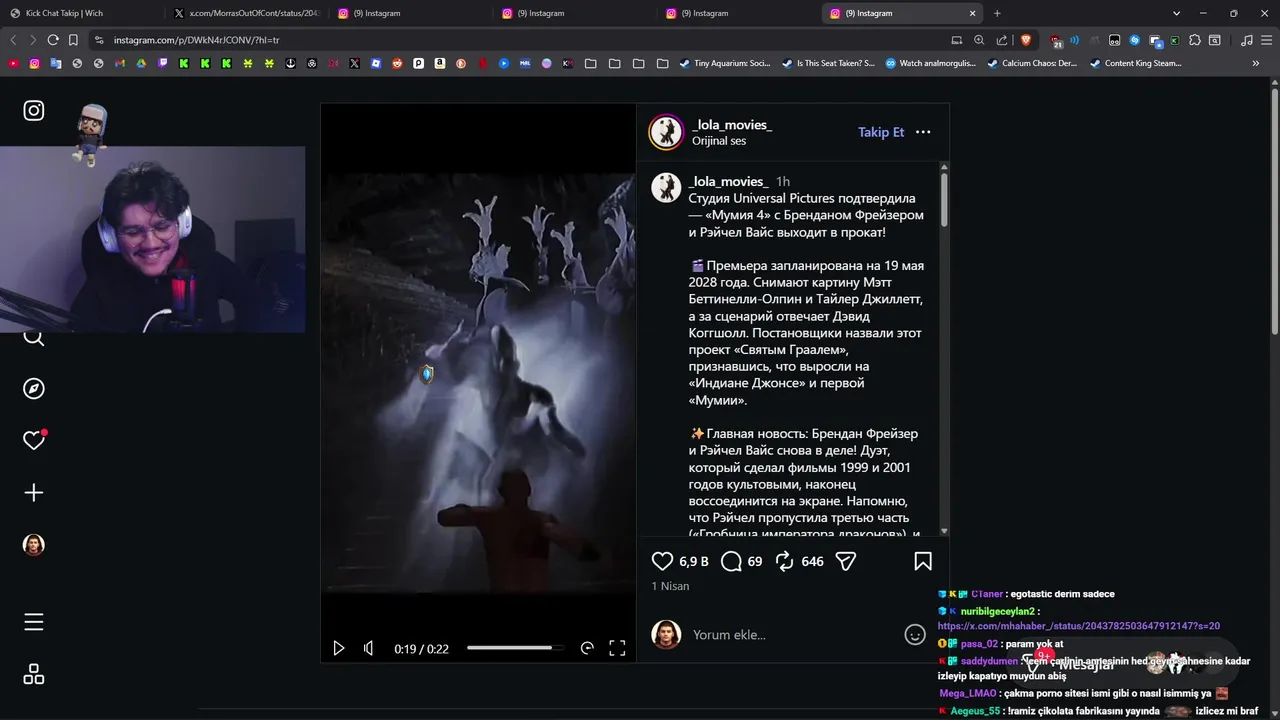Viewport: 1280px width, 720px height.
Task: Open the Meta apps grid icon
Action: point(34,674)
